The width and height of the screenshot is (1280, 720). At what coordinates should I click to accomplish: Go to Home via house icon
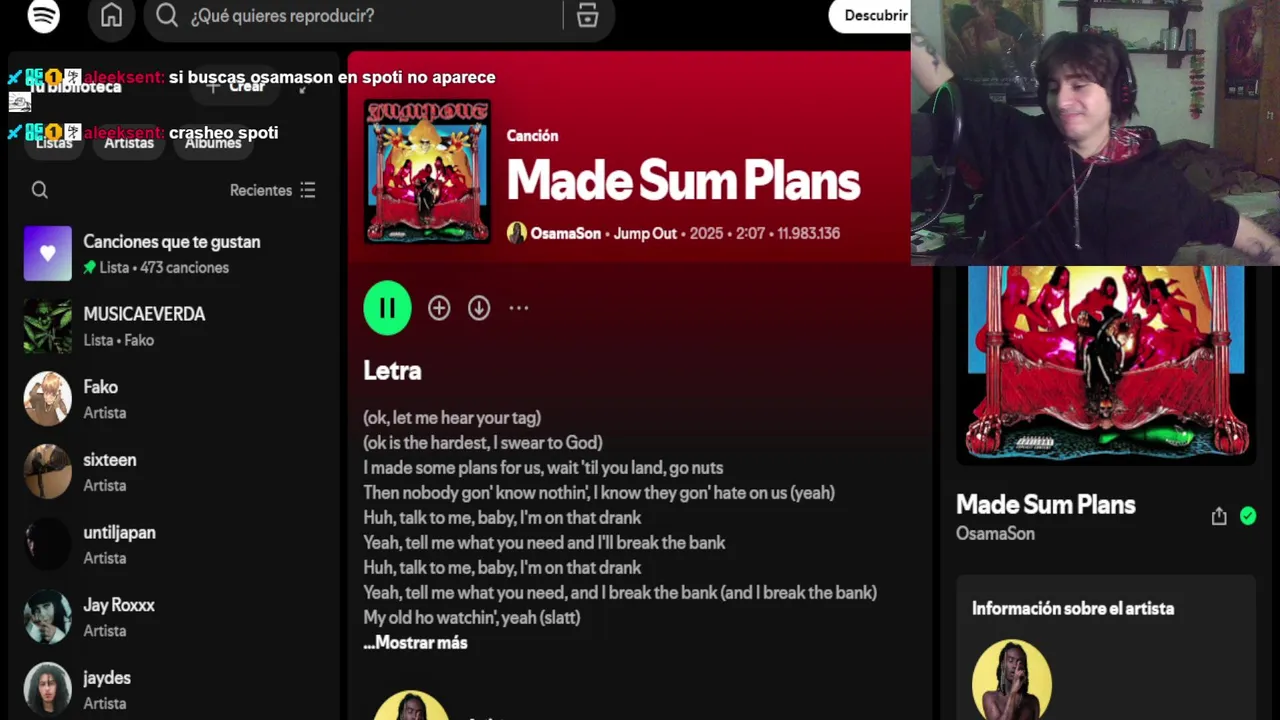111,16
